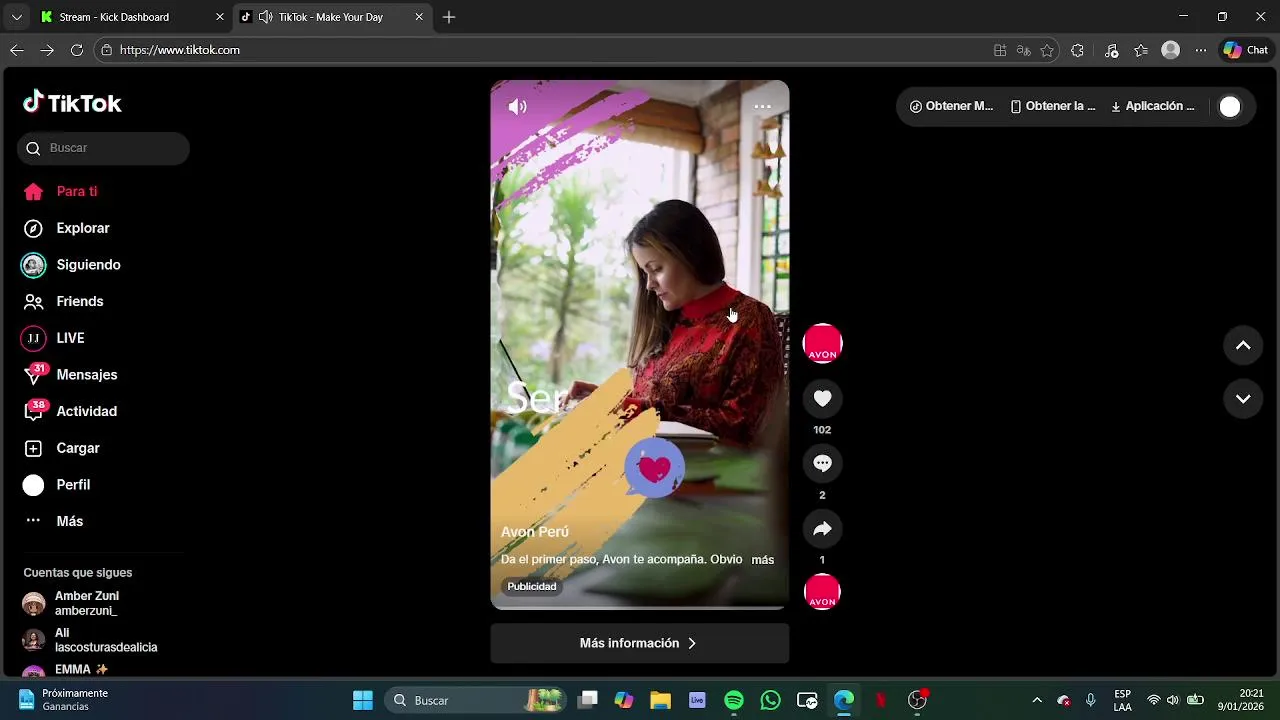This screenshot has height=720, width=1280.
Task: Open browser Settings and more menu
Action: coord(1201,50)
